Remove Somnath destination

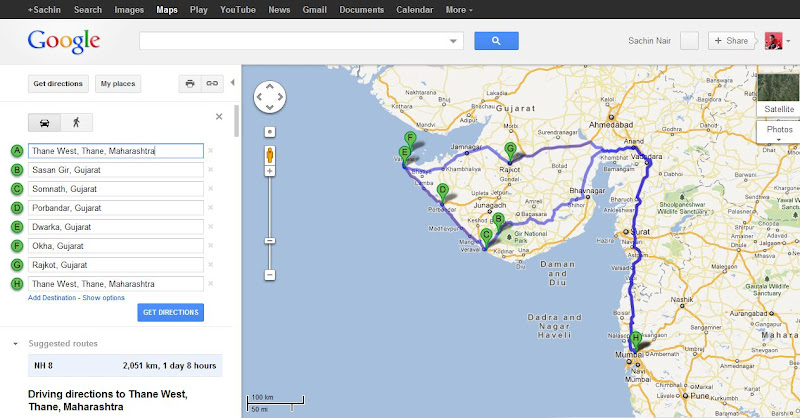[210, 189]
